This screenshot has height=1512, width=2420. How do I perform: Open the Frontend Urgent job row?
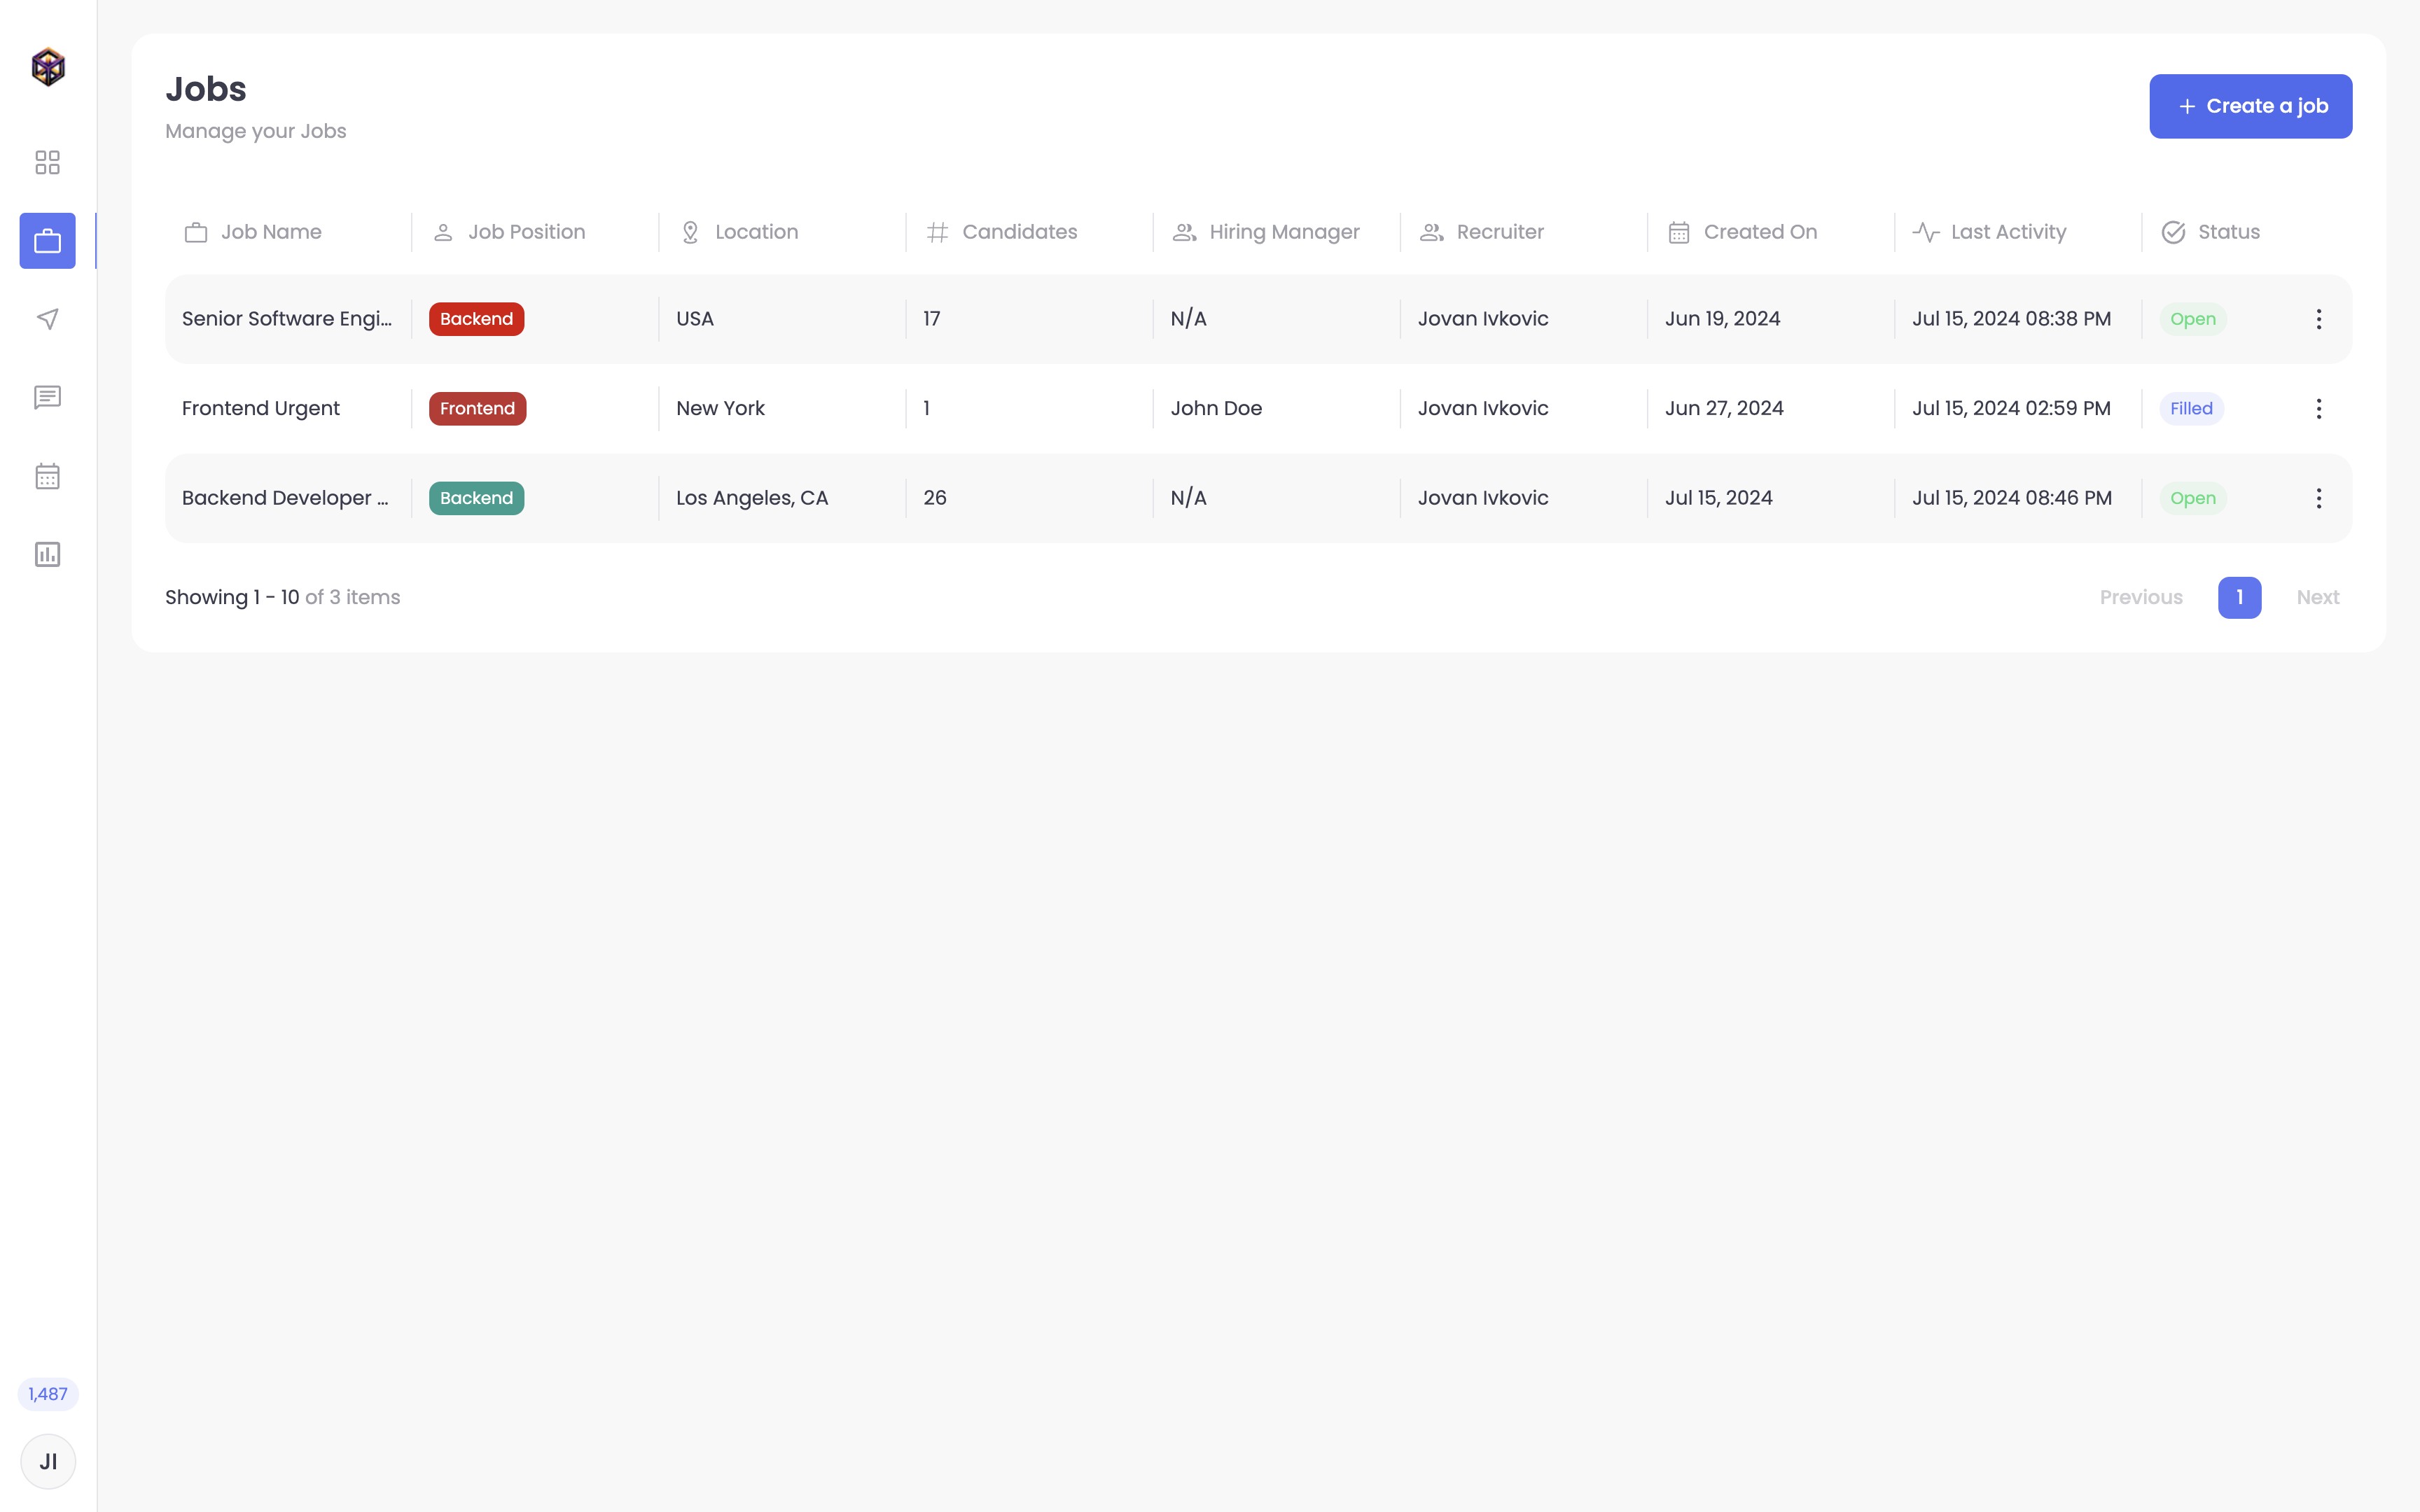coord(261,408)
